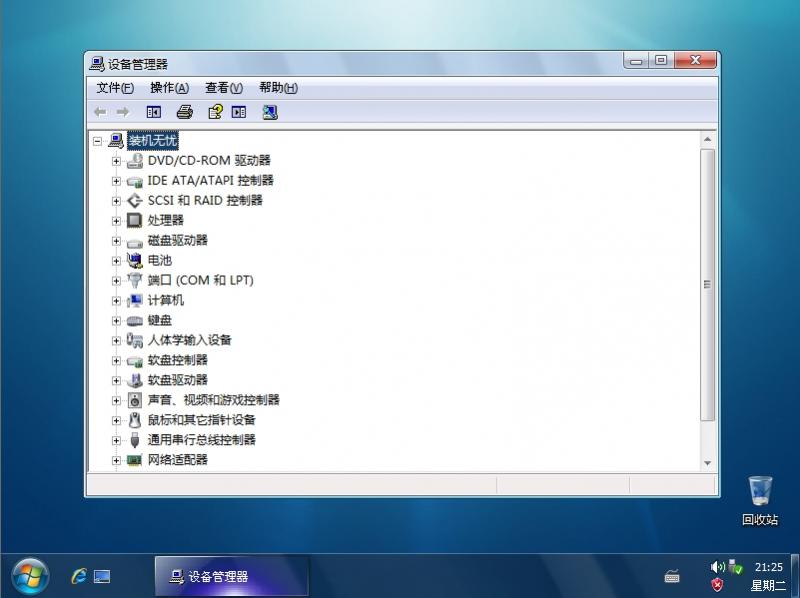
Task: Expand the 键盘 node
Action: (x=116, y=320)
